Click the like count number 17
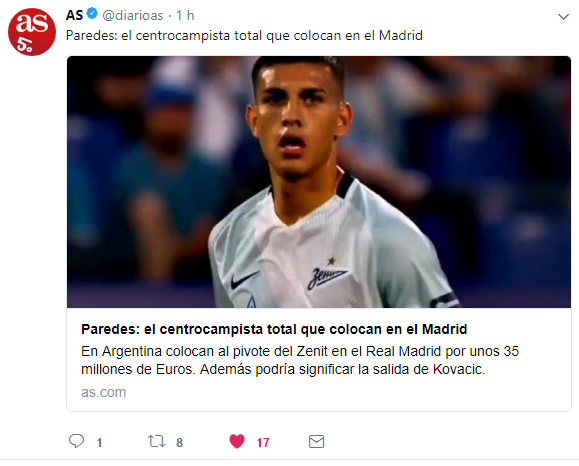The width and height of the screenshot is (579, 466). (263, 442)
